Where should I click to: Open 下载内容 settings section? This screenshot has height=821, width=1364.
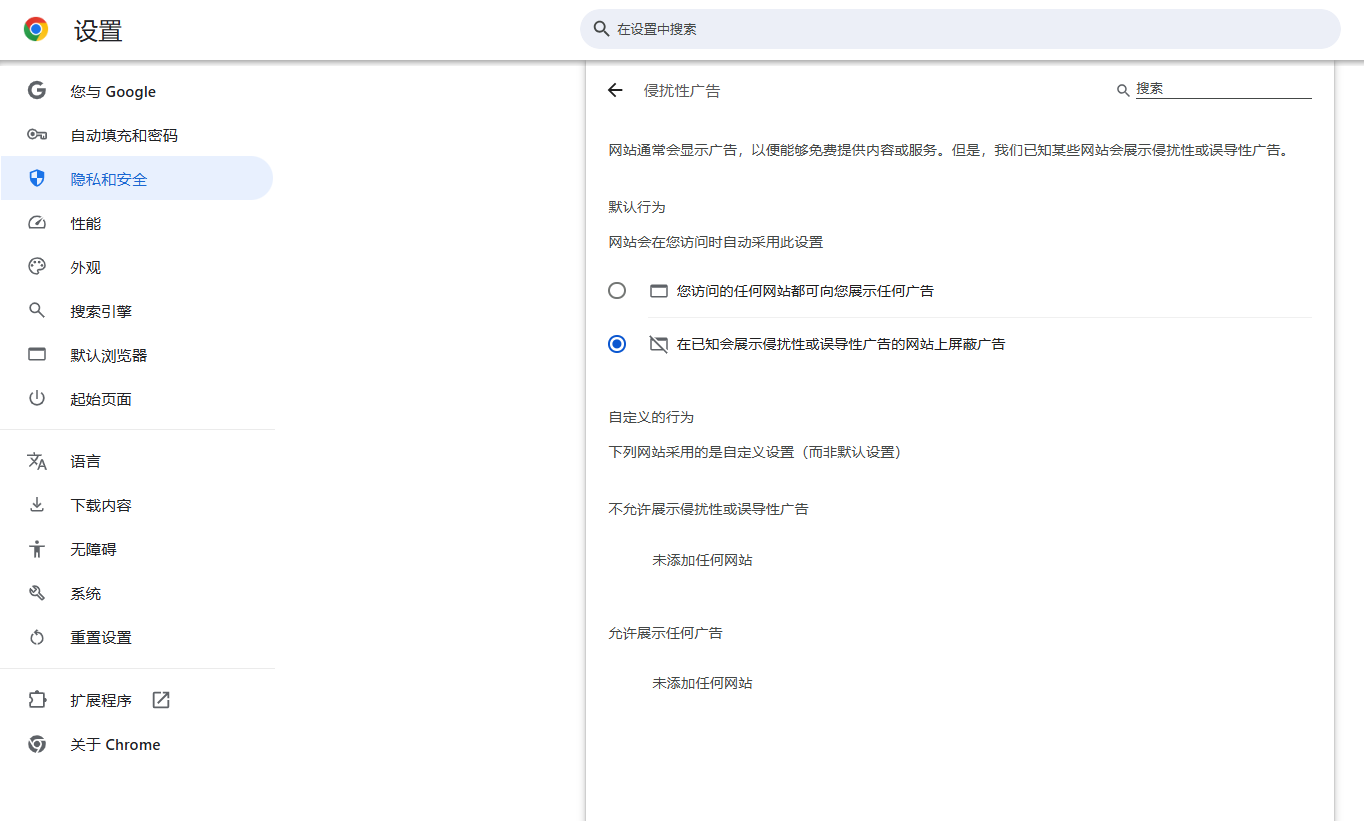point(137,505)
